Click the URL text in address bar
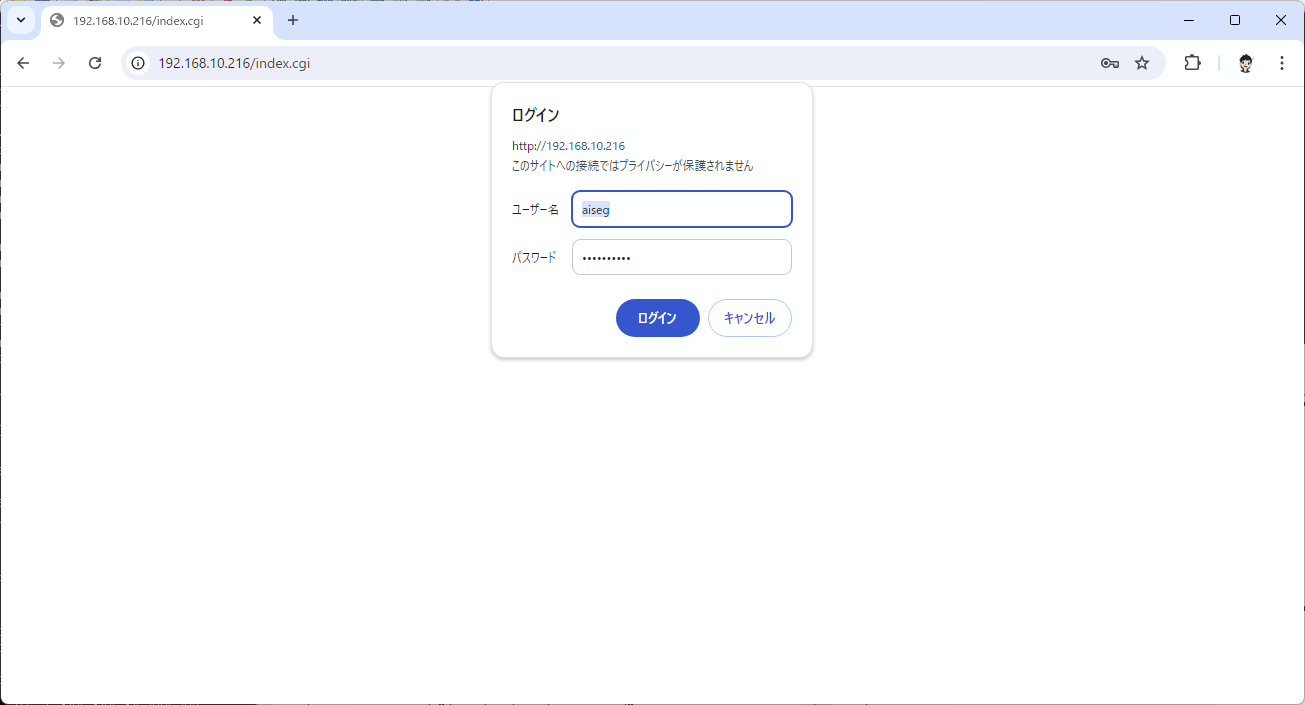 pos(234,63)
